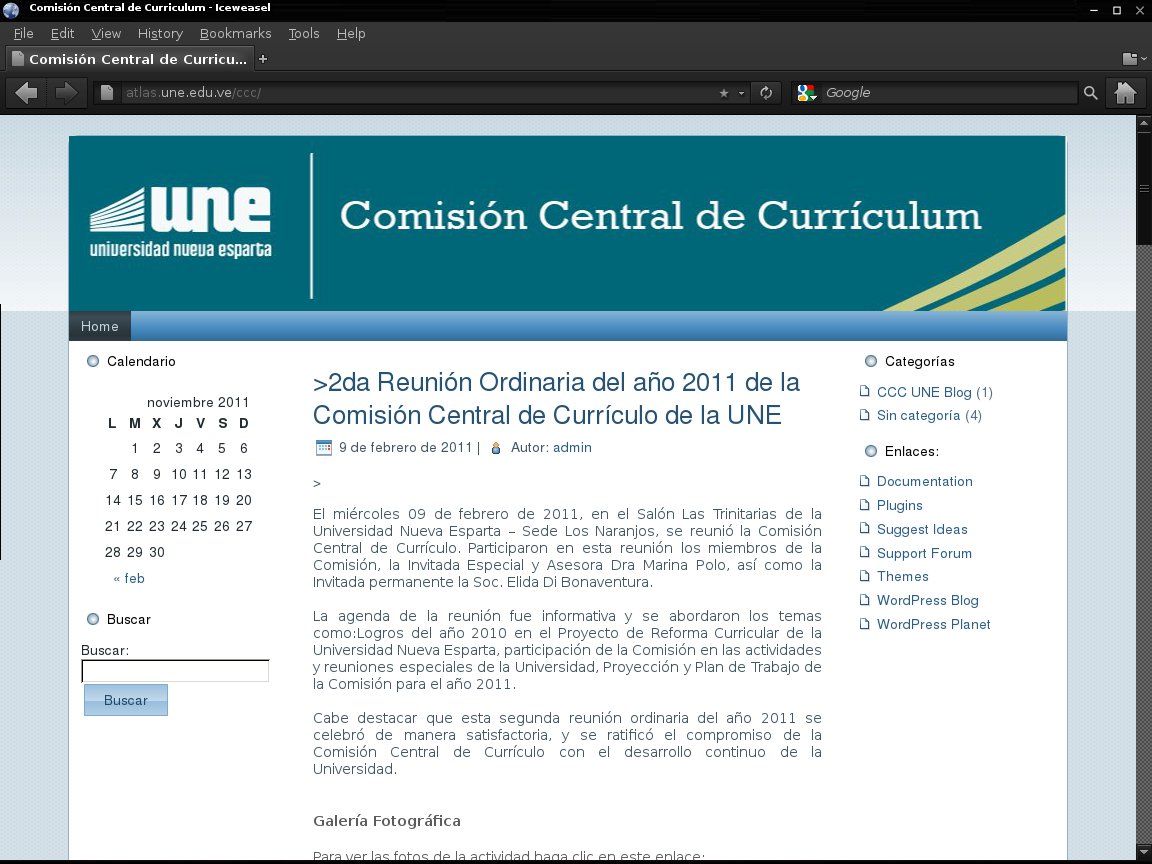Click day 15 in the calendar
1152x864 pixels.
pyautogui.click(x=135, y=500)
